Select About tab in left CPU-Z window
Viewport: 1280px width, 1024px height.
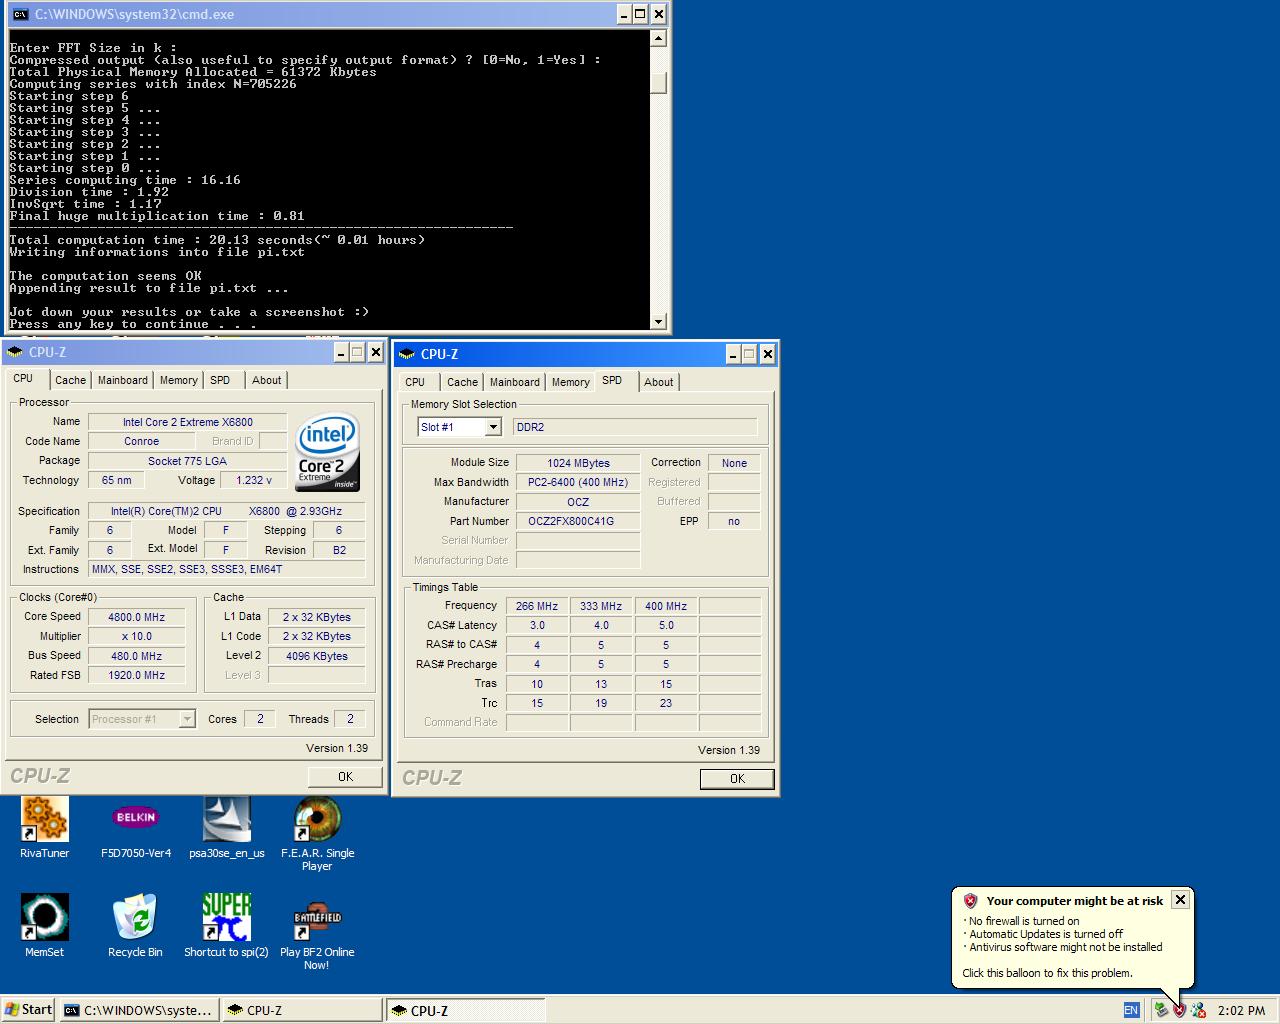[266, 380]
